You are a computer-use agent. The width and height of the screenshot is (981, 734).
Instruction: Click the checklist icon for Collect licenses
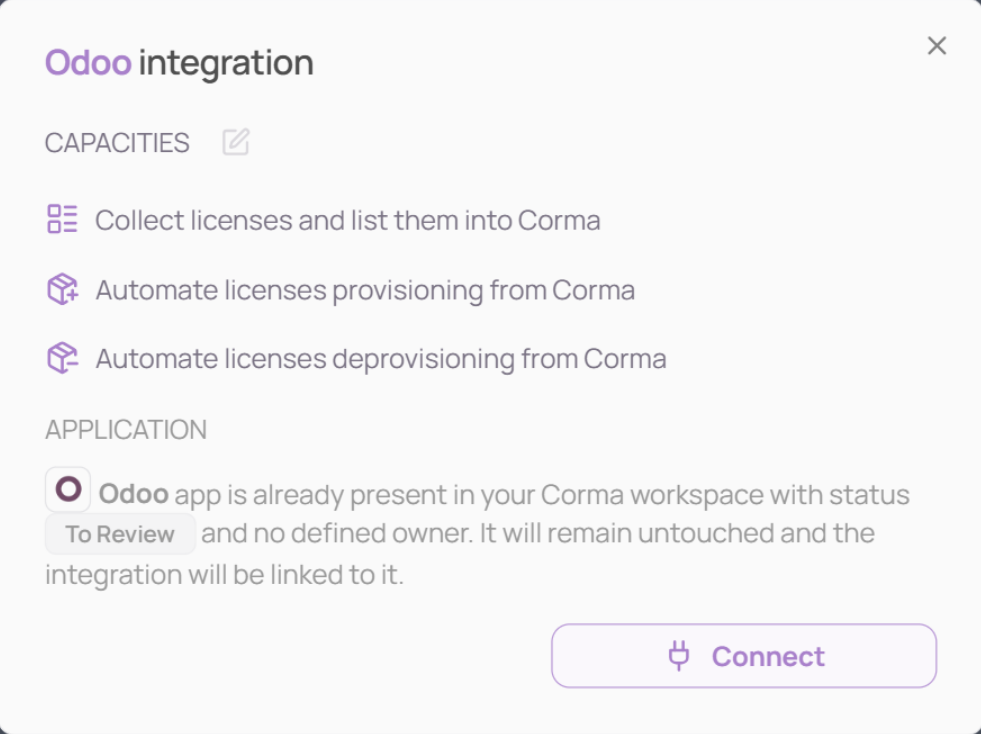point(62,219)
